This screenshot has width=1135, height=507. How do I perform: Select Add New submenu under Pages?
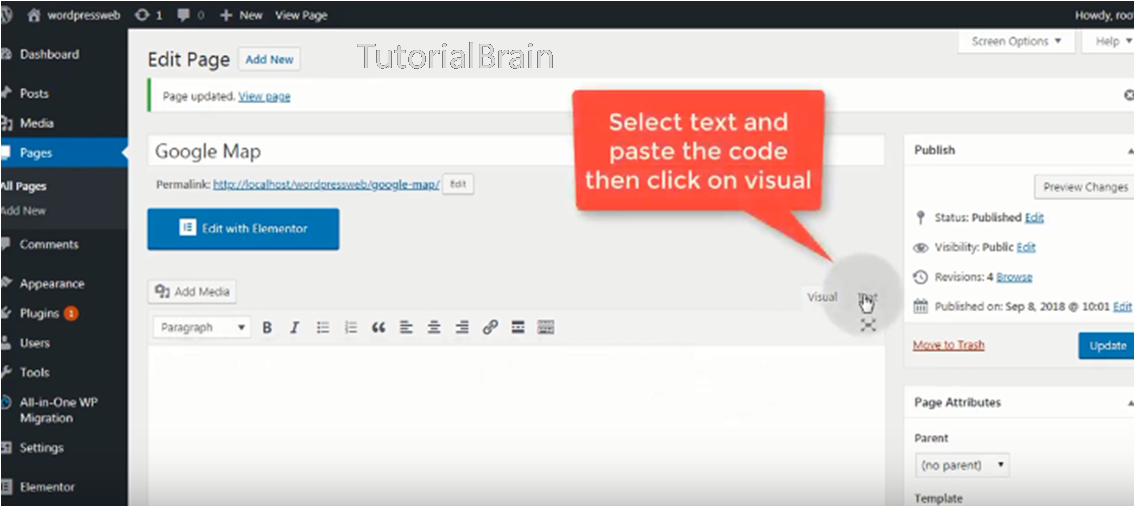(23, 211)
